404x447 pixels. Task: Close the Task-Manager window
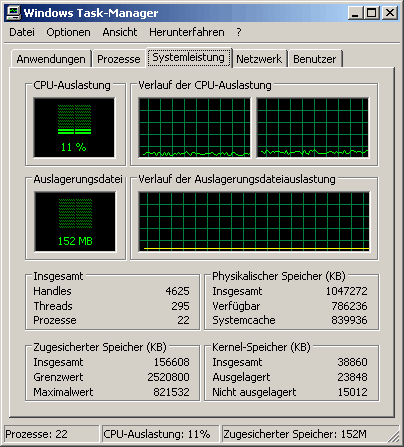[x=390, y=13]
